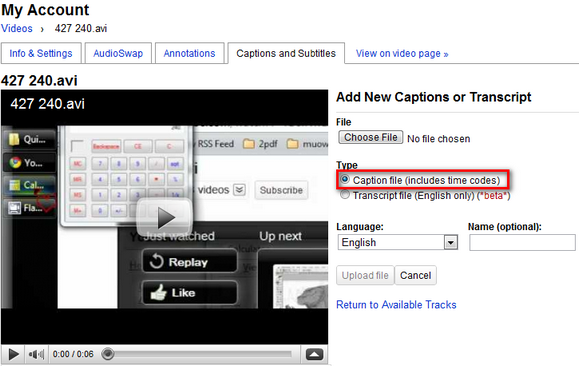This screenshot has height=366, width=579.
Task: Click the Calculator taskbar icon in the video
Action: coord(14,185)
